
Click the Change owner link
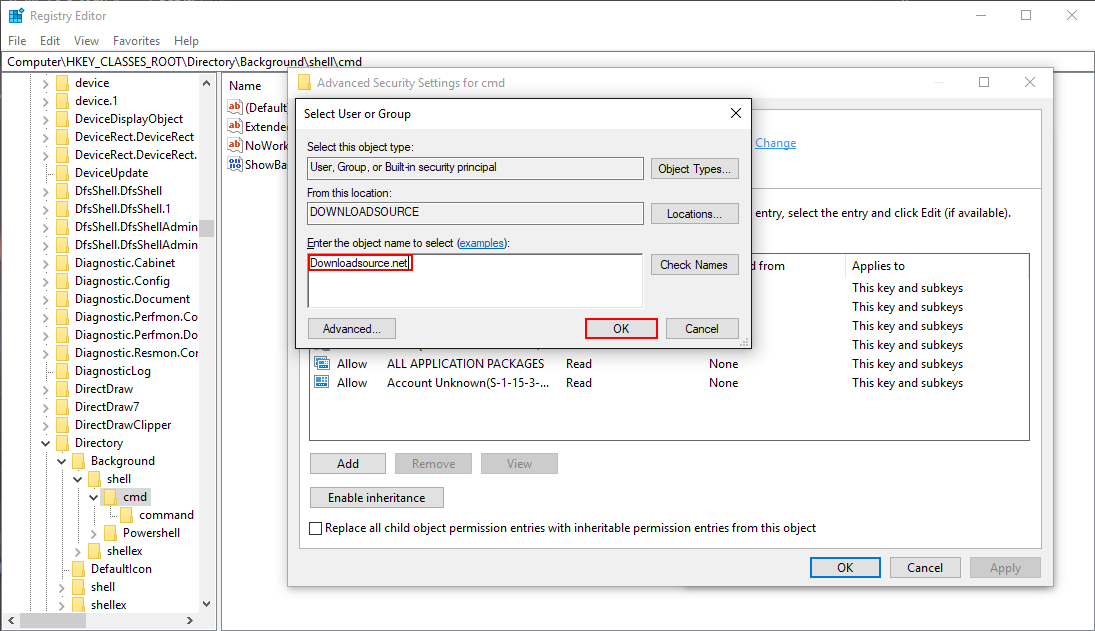tap(775, 142)
